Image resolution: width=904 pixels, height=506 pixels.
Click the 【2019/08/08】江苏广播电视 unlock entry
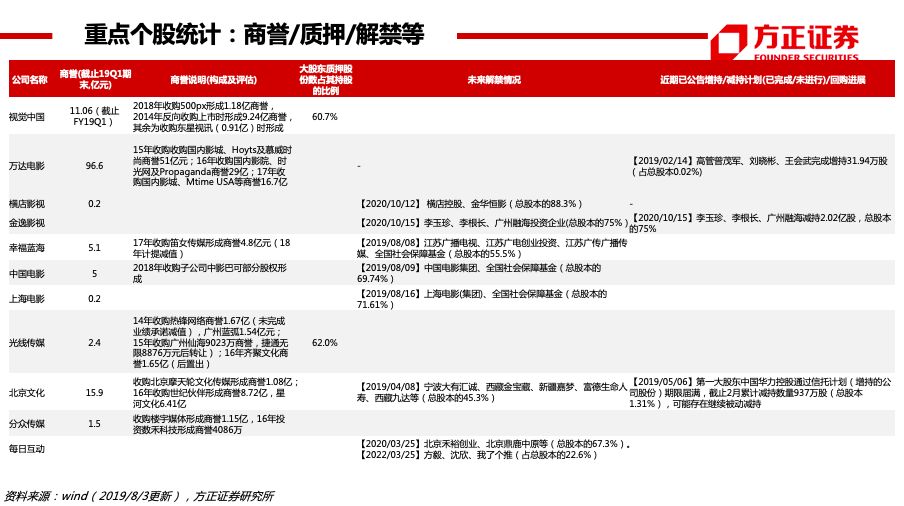pyautogui.click(x=492, y=248)
